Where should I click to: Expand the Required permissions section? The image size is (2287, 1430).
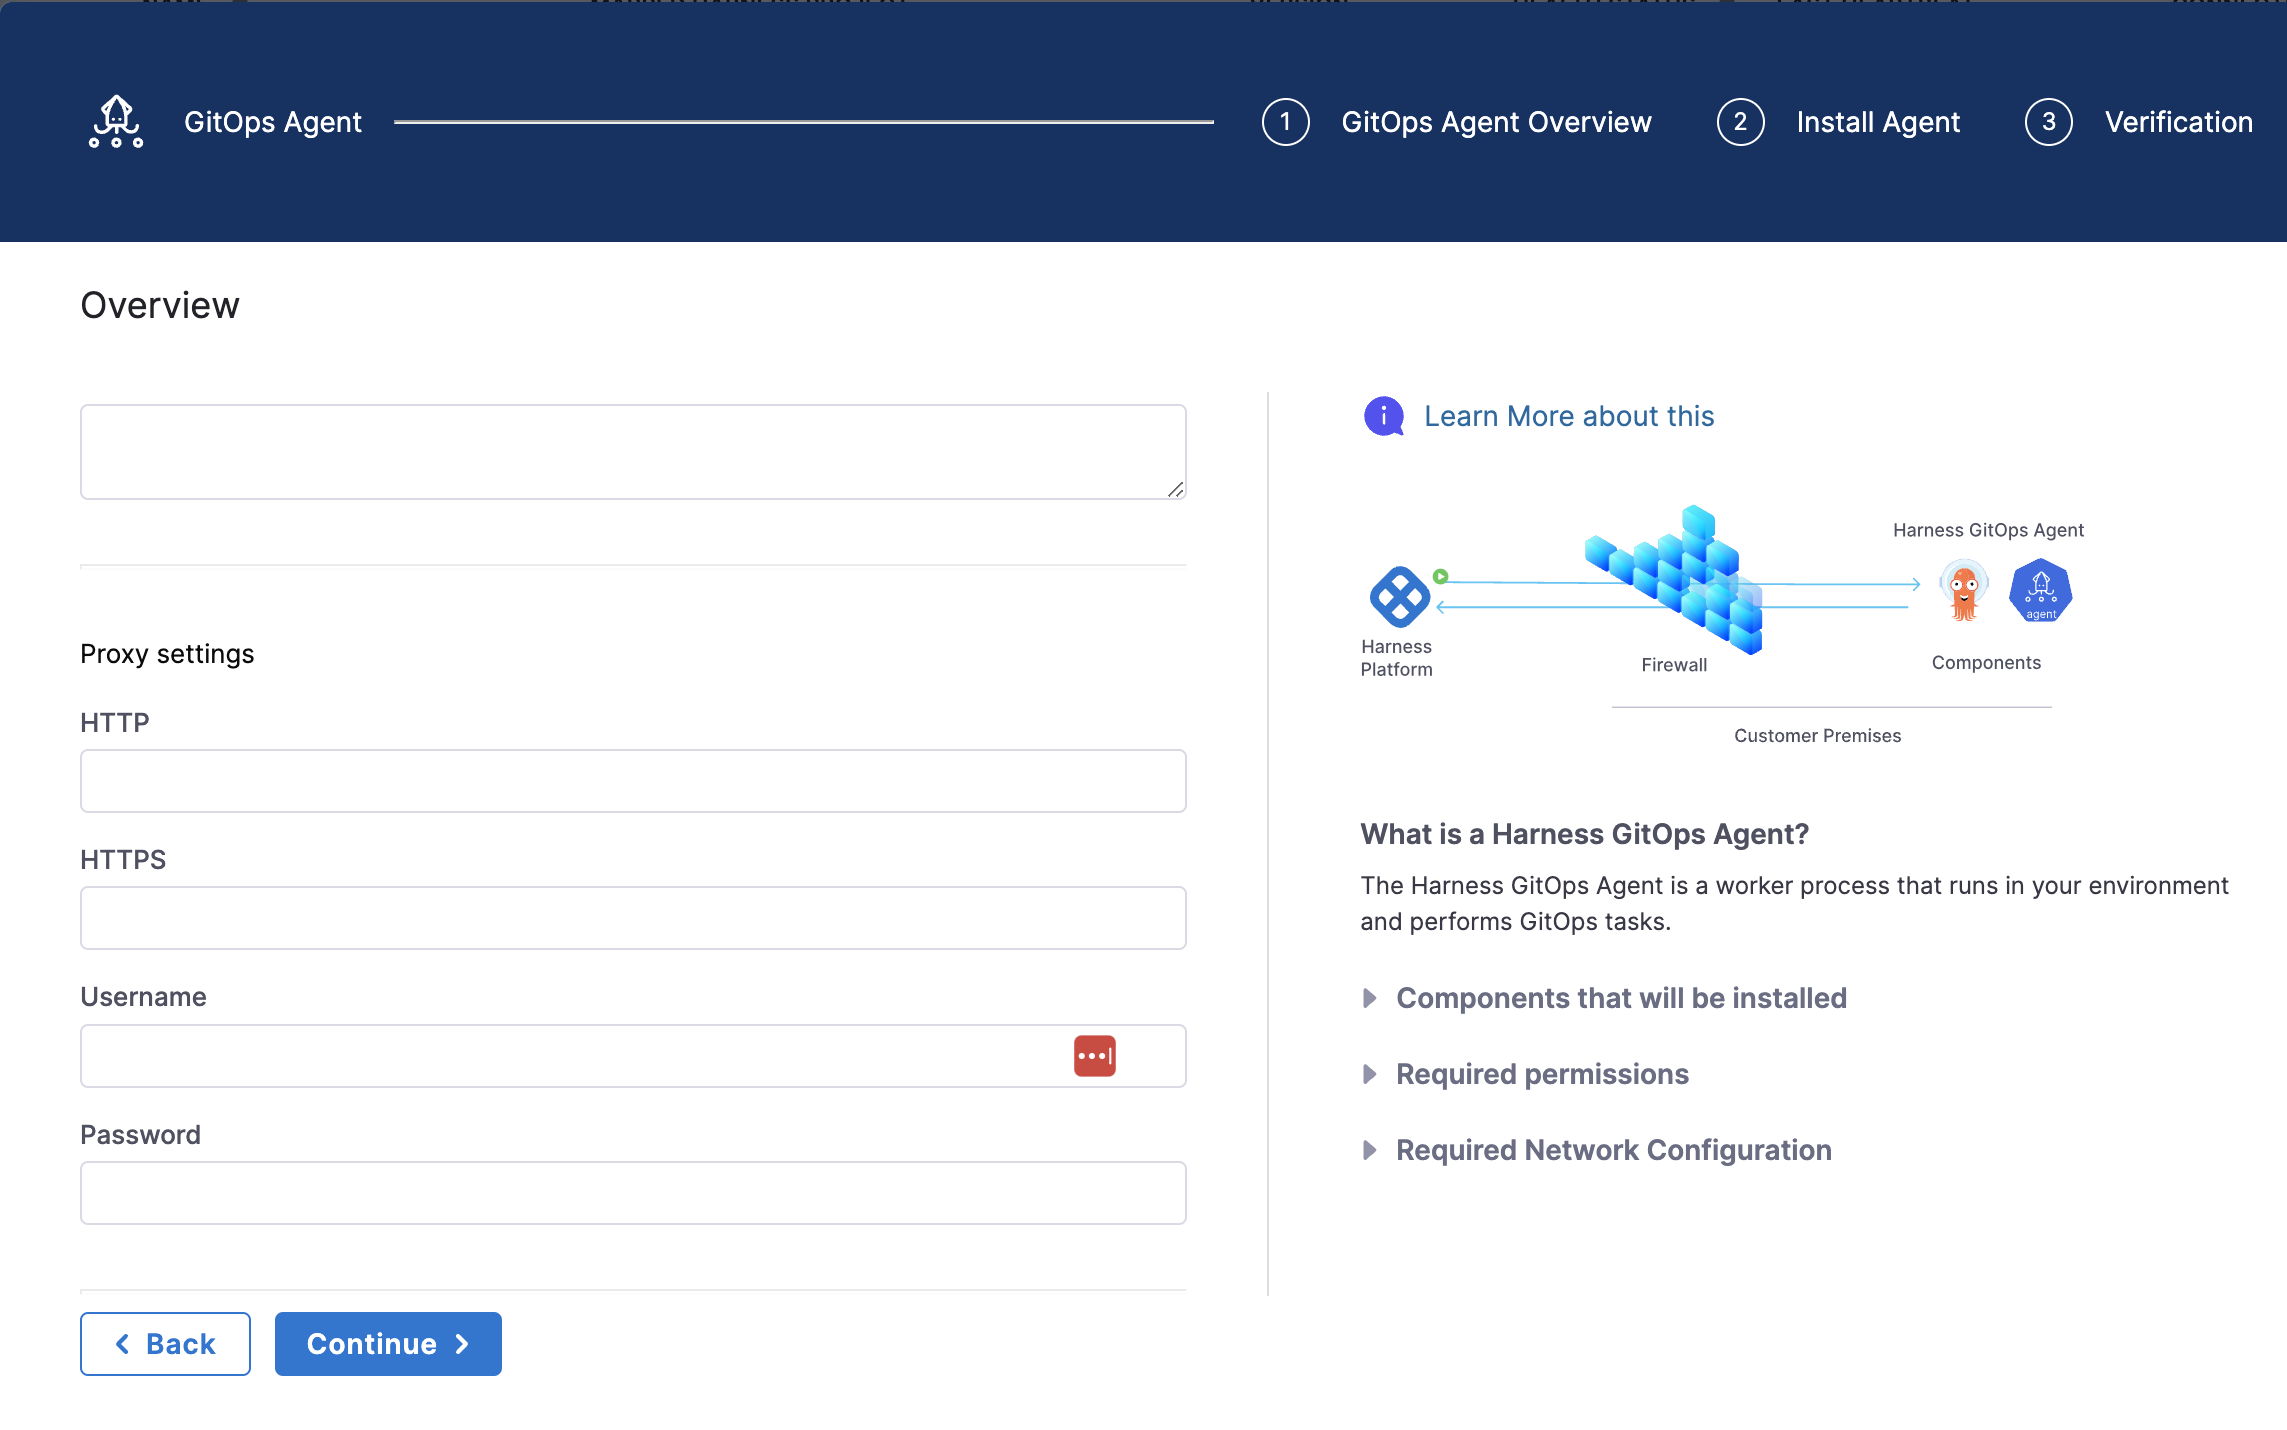coord(1541,1074)
